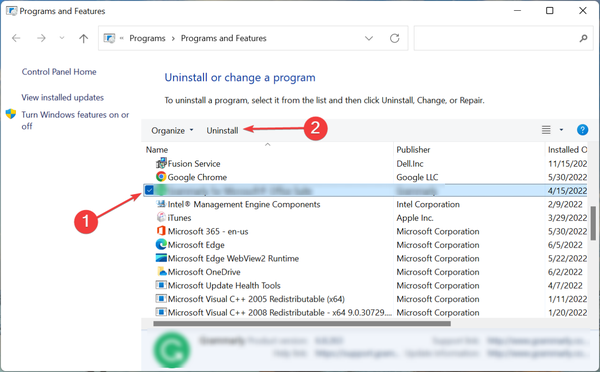Open view options dropdown arrow
This screenshot has width=600, height=372.
click(x=561, y=130)
